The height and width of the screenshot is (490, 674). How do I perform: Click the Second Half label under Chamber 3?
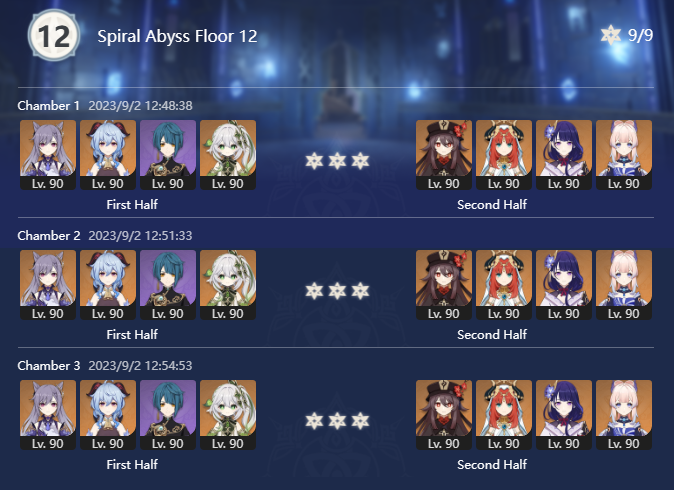tap(492, 464)
